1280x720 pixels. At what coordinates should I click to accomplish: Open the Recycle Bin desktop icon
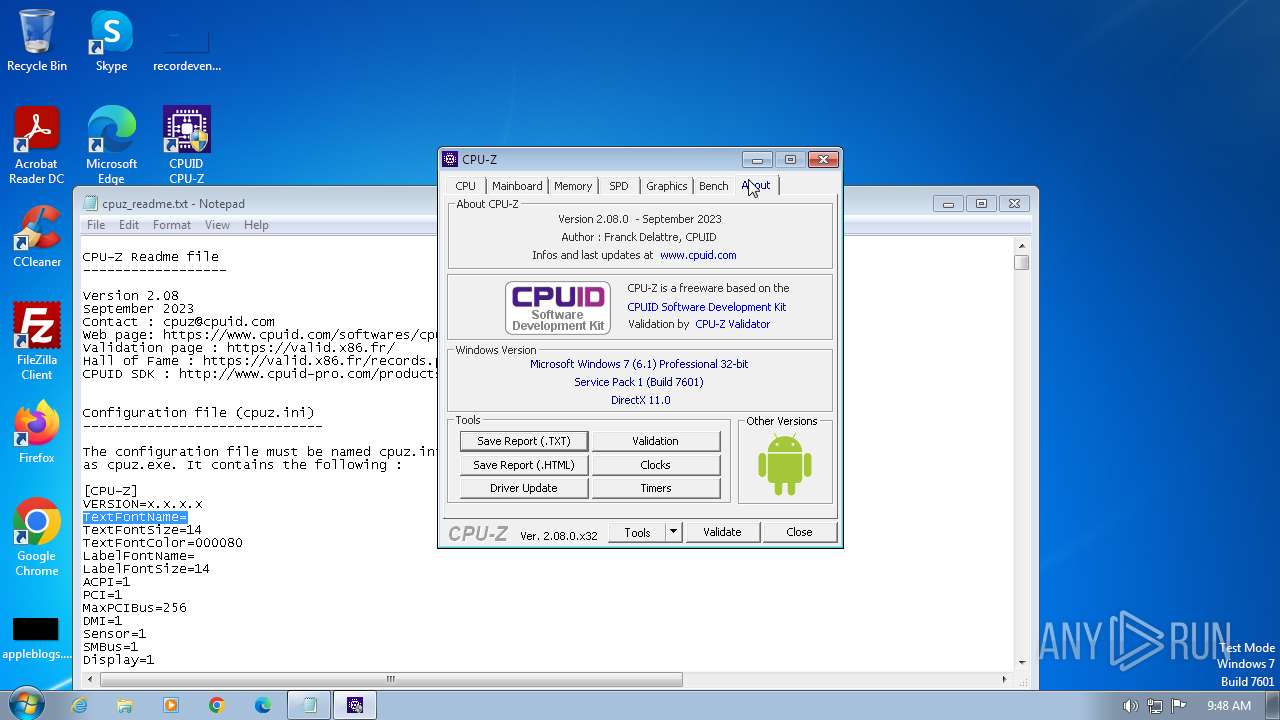[37, 40]
